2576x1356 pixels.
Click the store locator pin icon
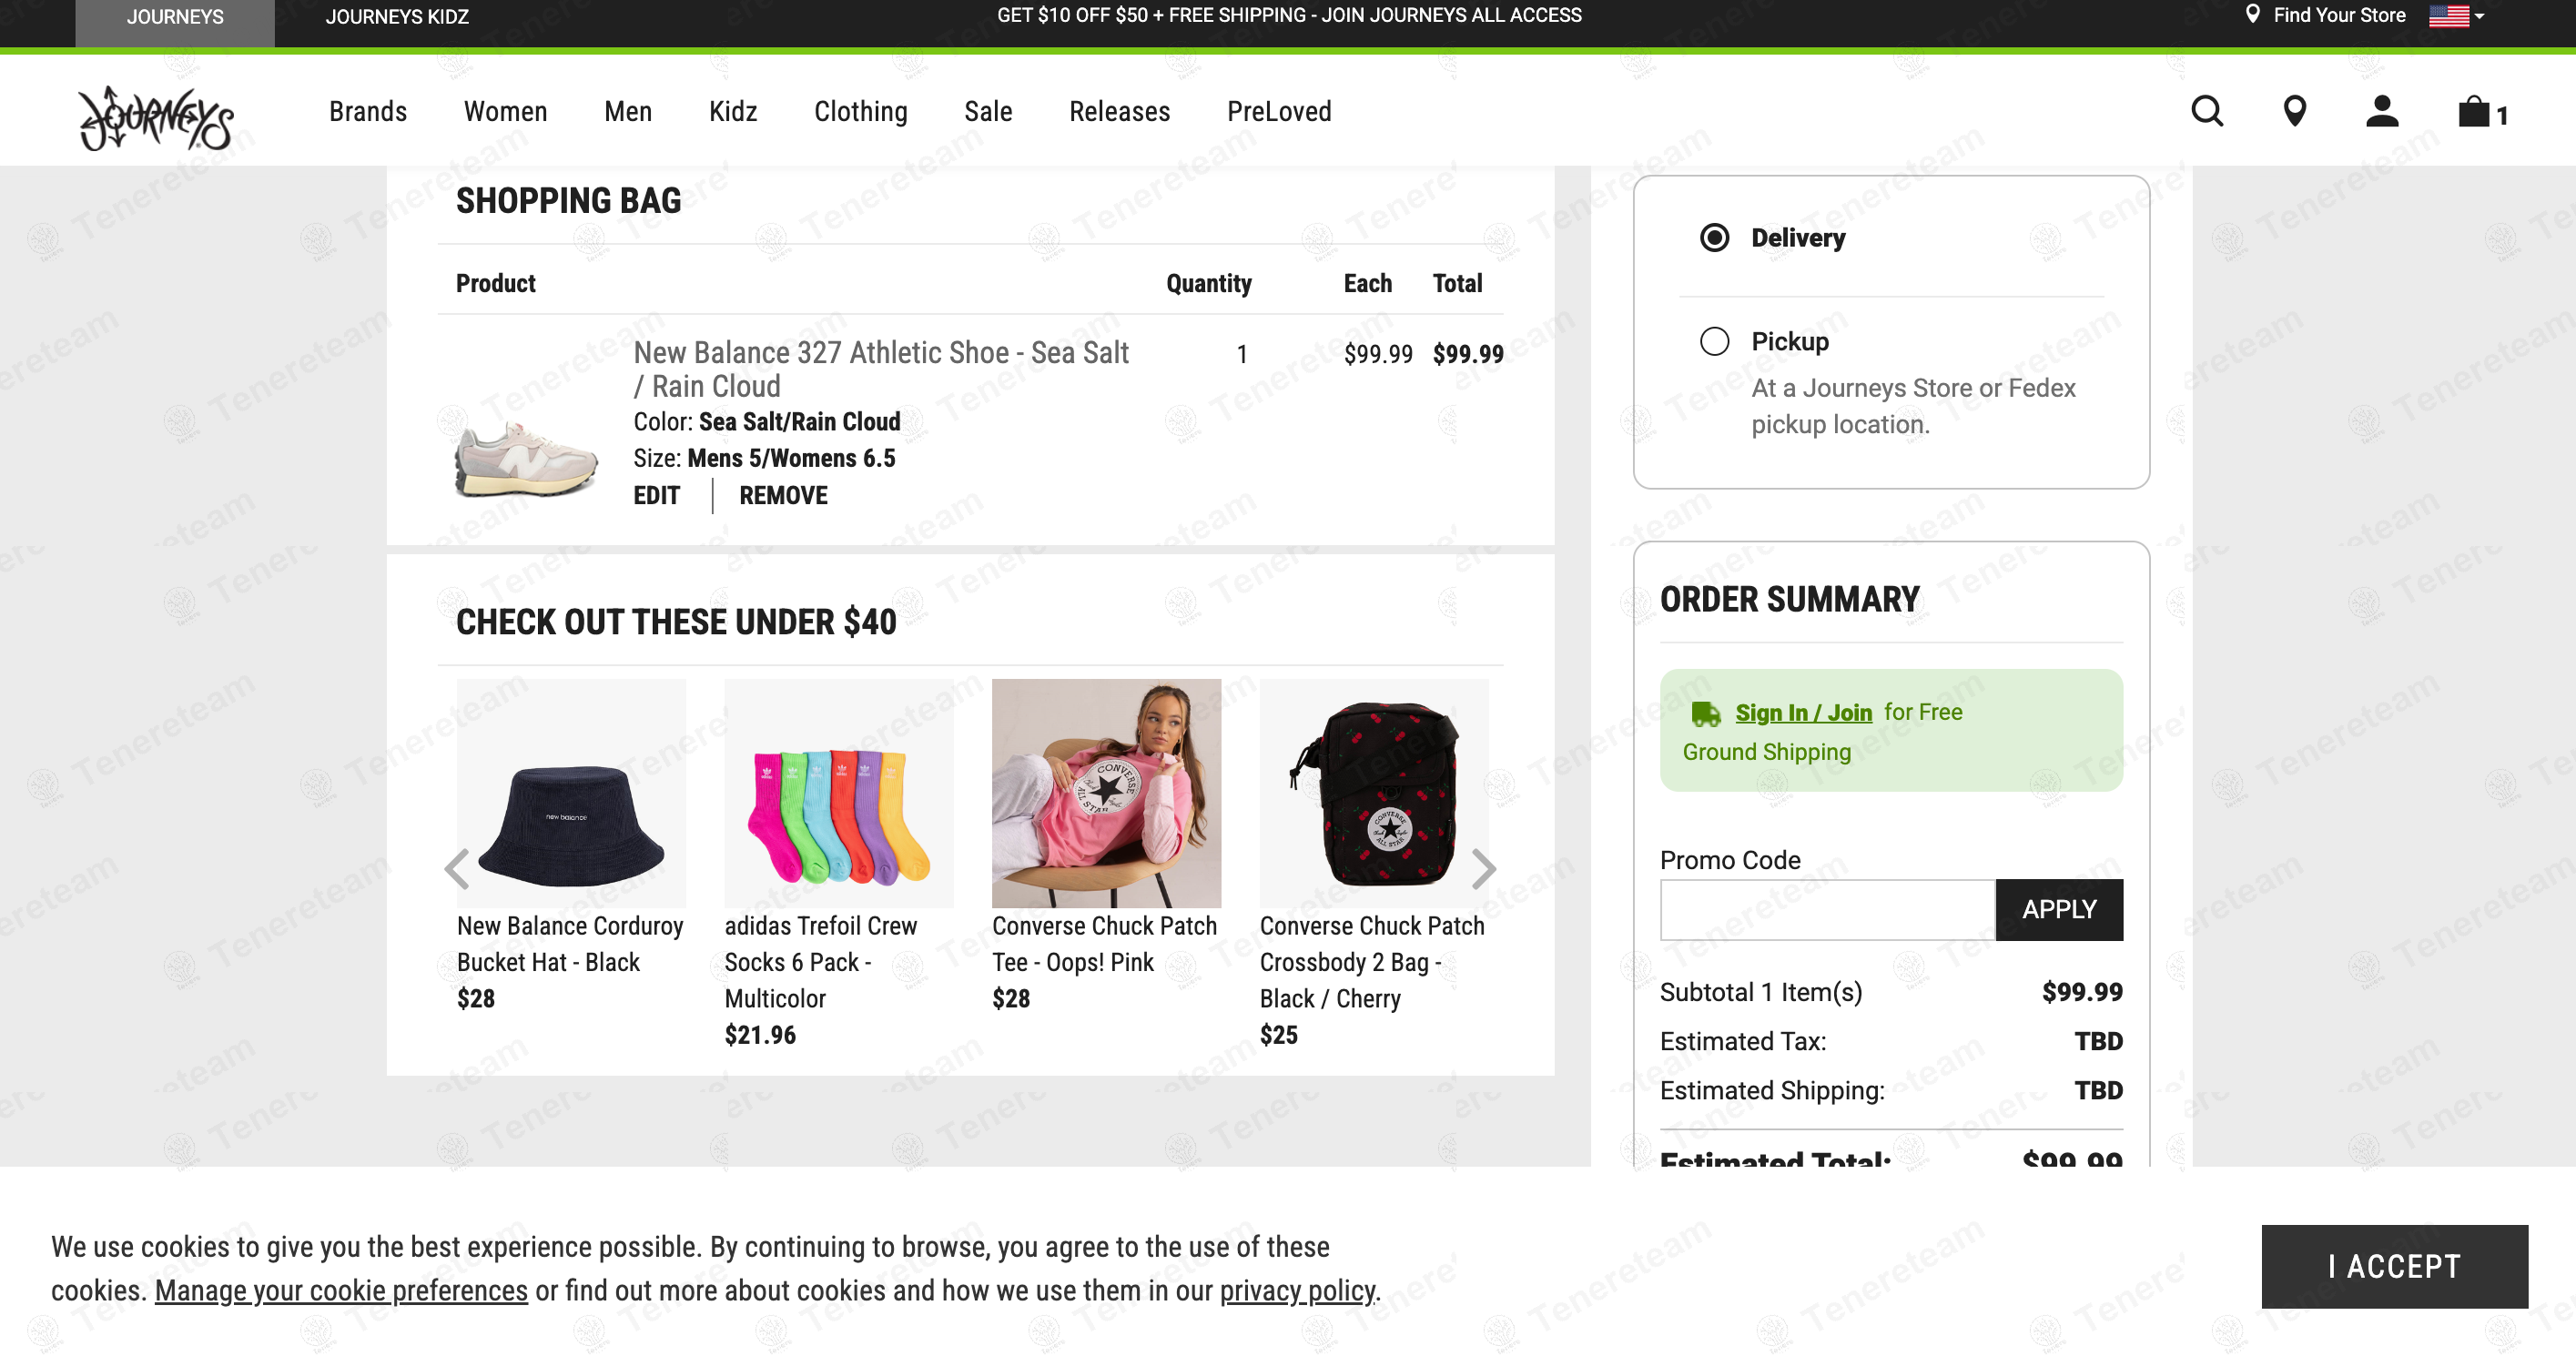pyautogui.click(x=2295, y=111)
